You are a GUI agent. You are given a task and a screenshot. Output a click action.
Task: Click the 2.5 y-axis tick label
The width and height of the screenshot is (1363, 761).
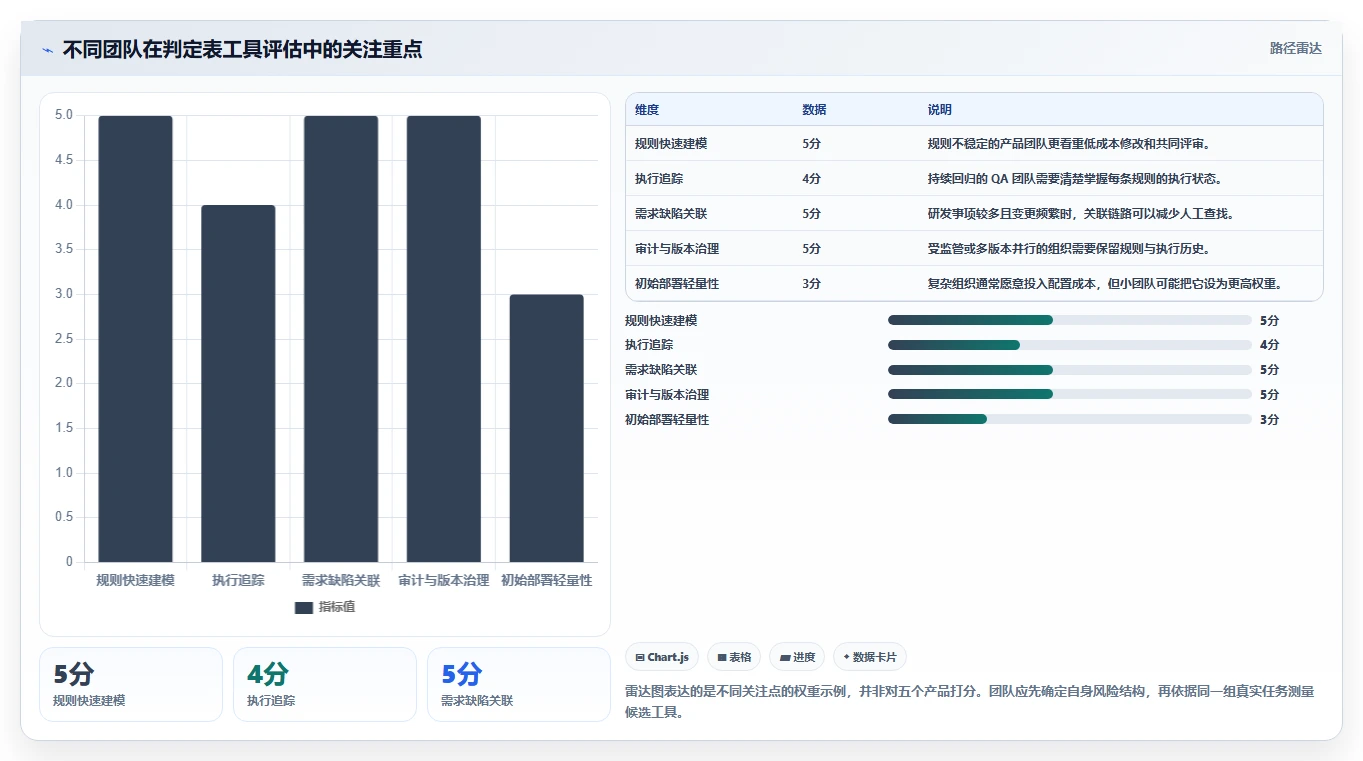pos(63,339)
